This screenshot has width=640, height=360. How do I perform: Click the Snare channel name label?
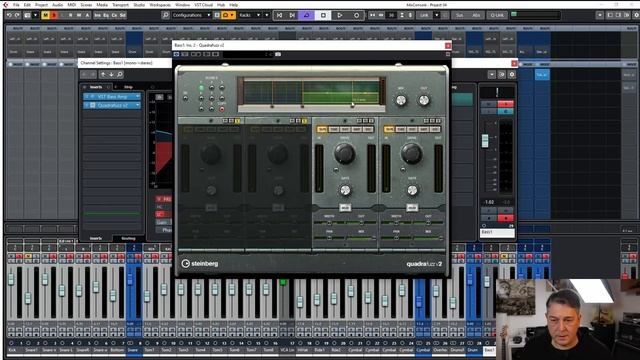coord(133,350)
